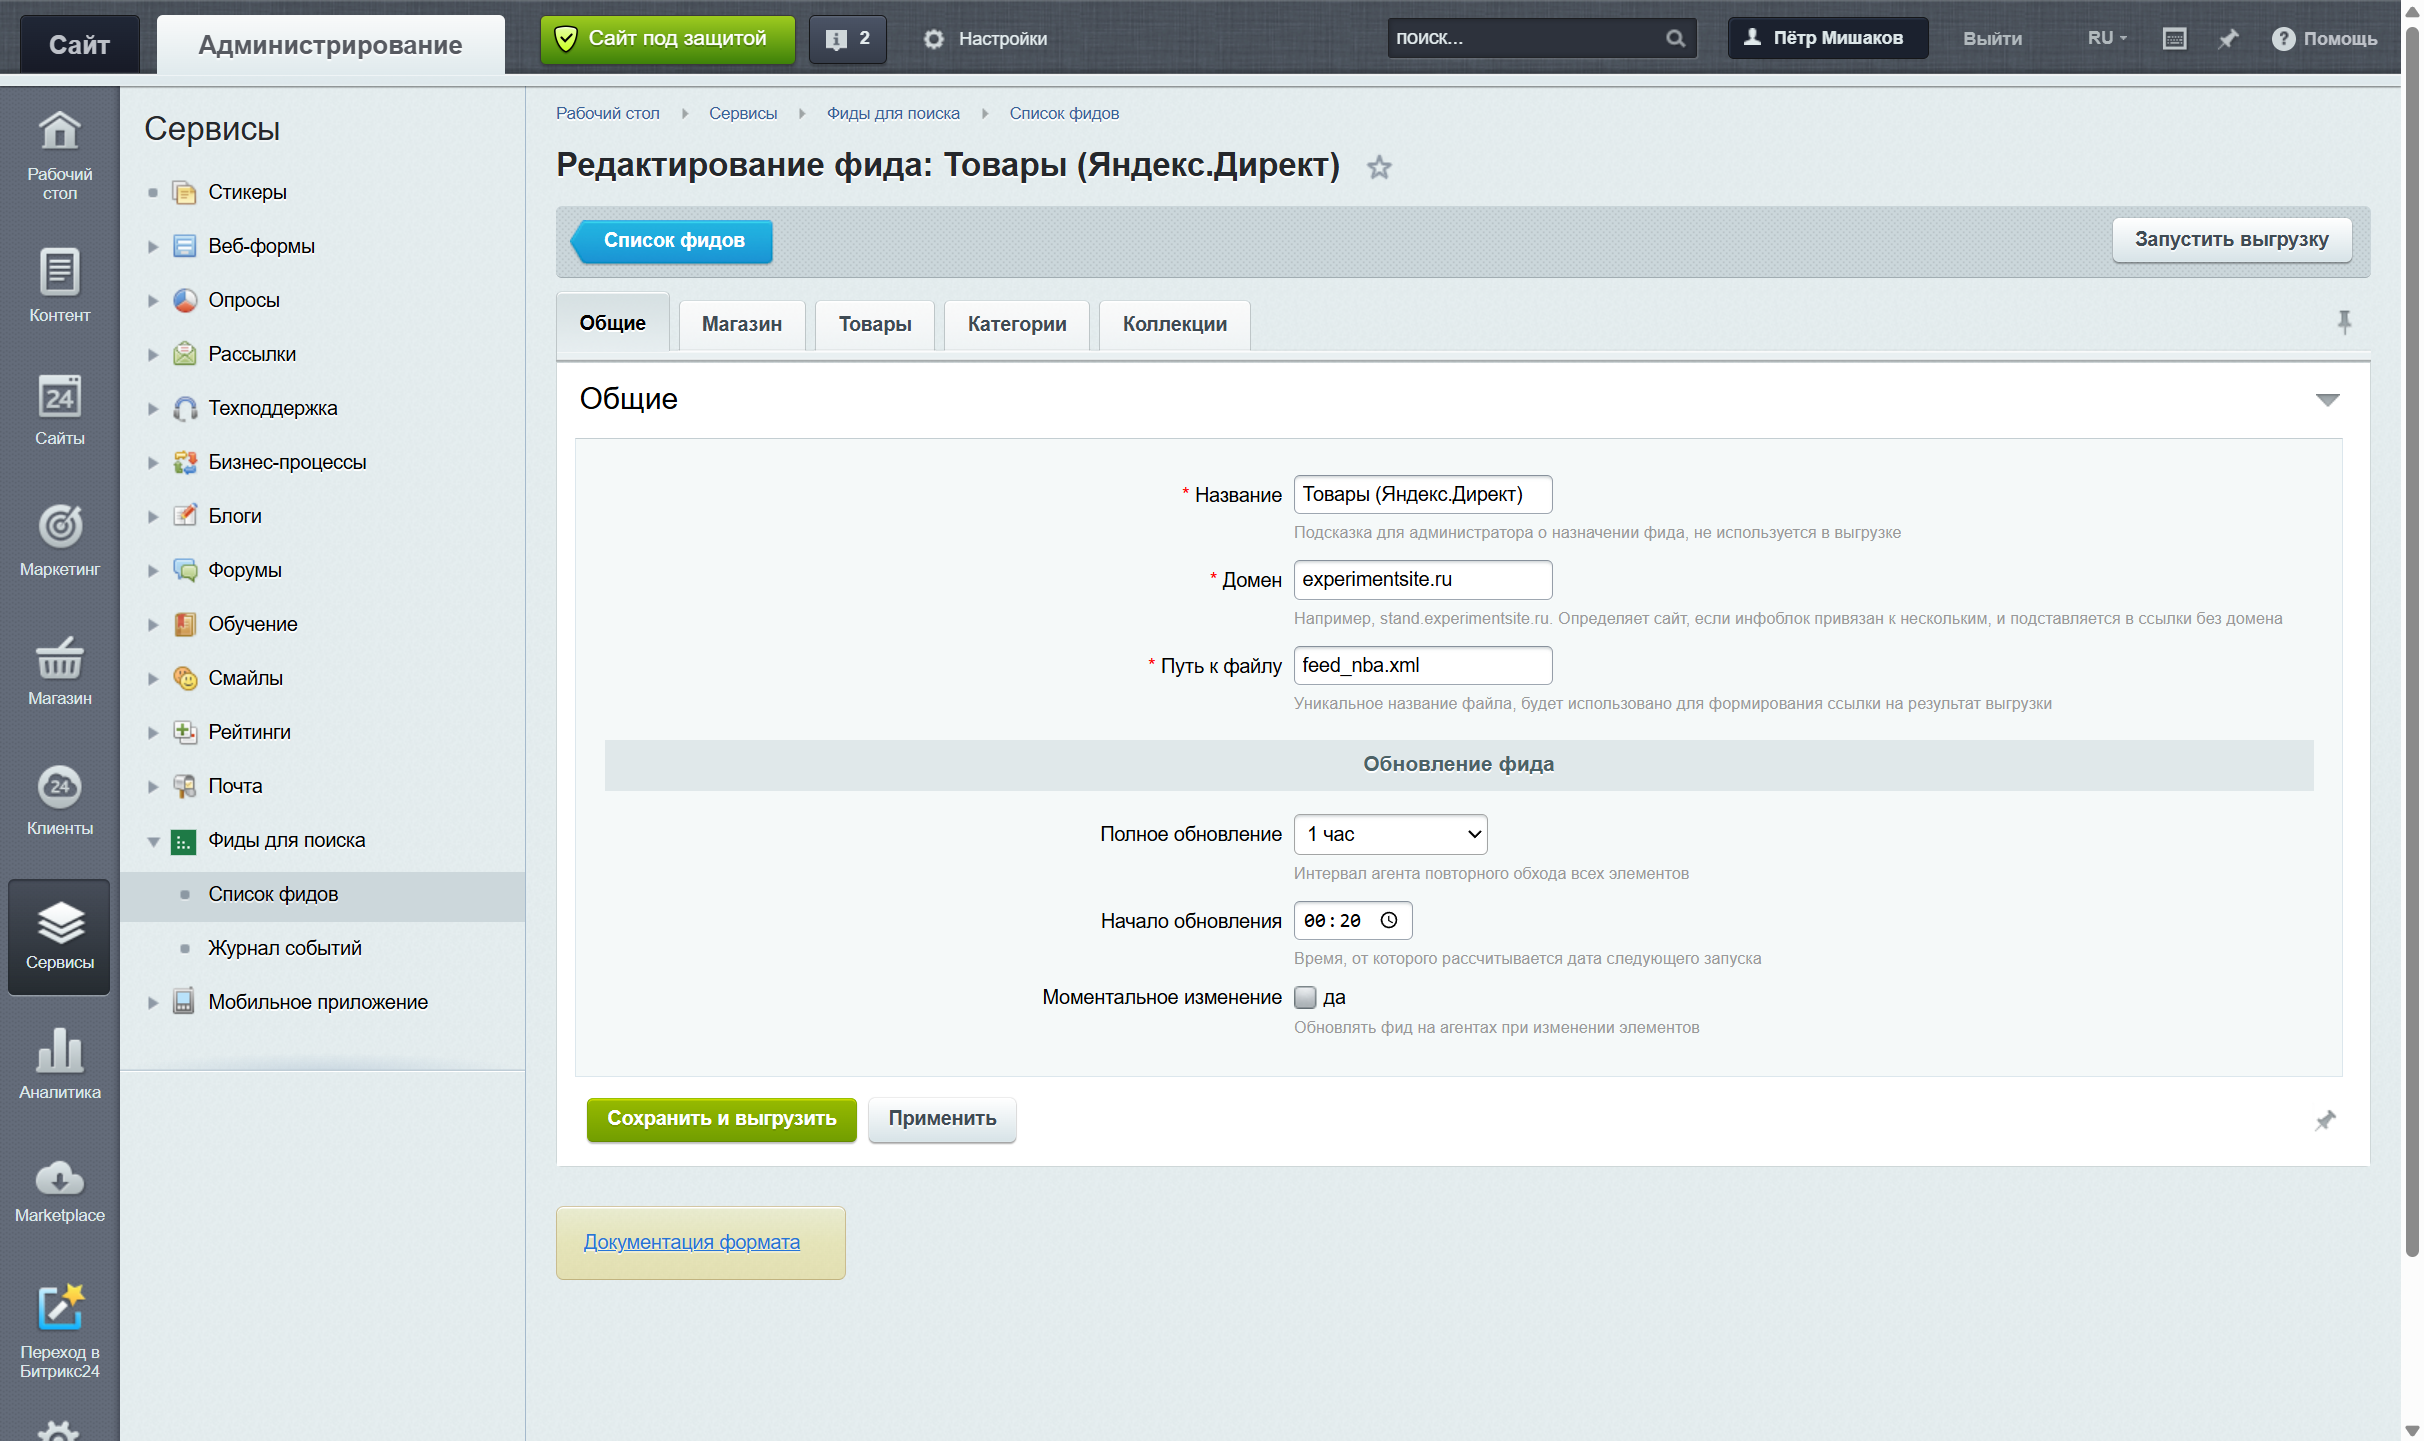Add page to favorites with star icon

click(1379, 167)
